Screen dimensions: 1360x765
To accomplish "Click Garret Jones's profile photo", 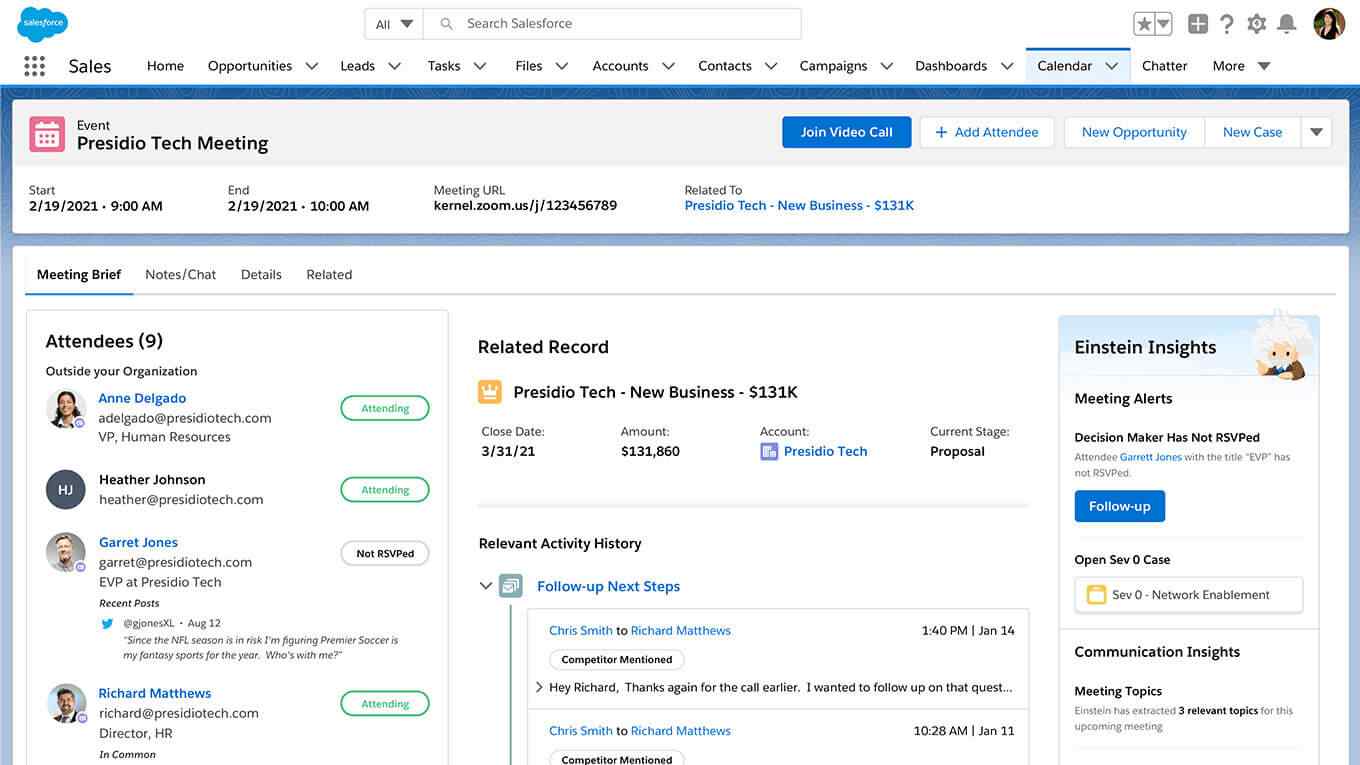I will pyautogui.click(x=66, y=552).
